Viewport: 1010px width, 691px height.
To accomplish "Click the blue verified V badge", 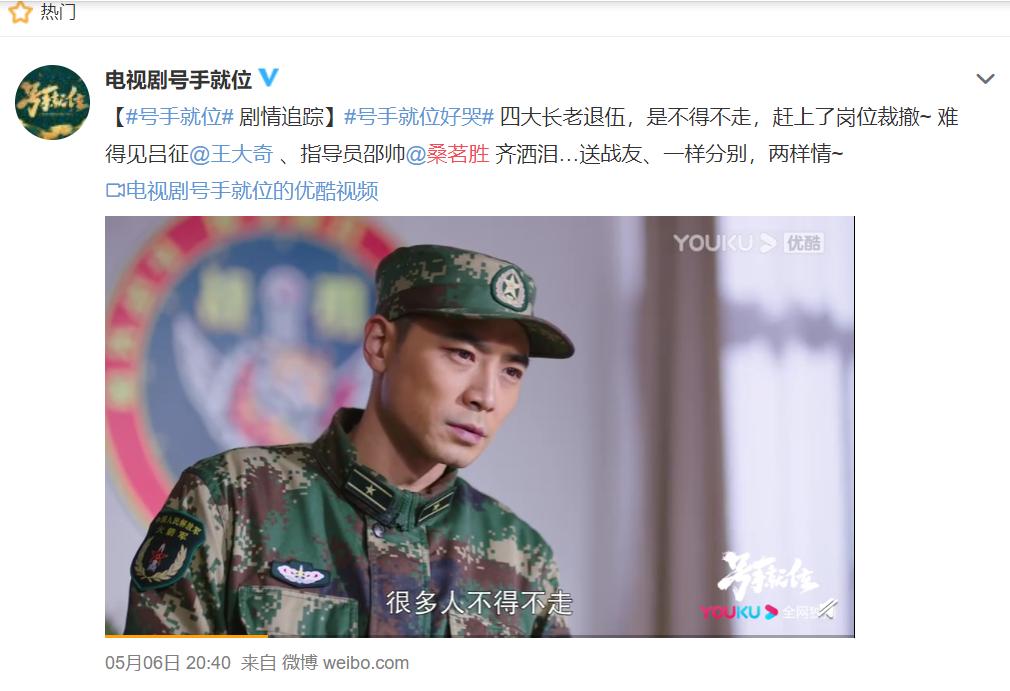I will click(x=269, y=78).
